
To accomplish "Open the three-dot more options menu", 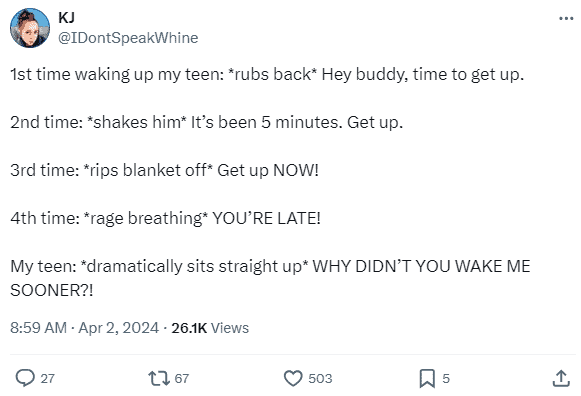I will 566,18.
